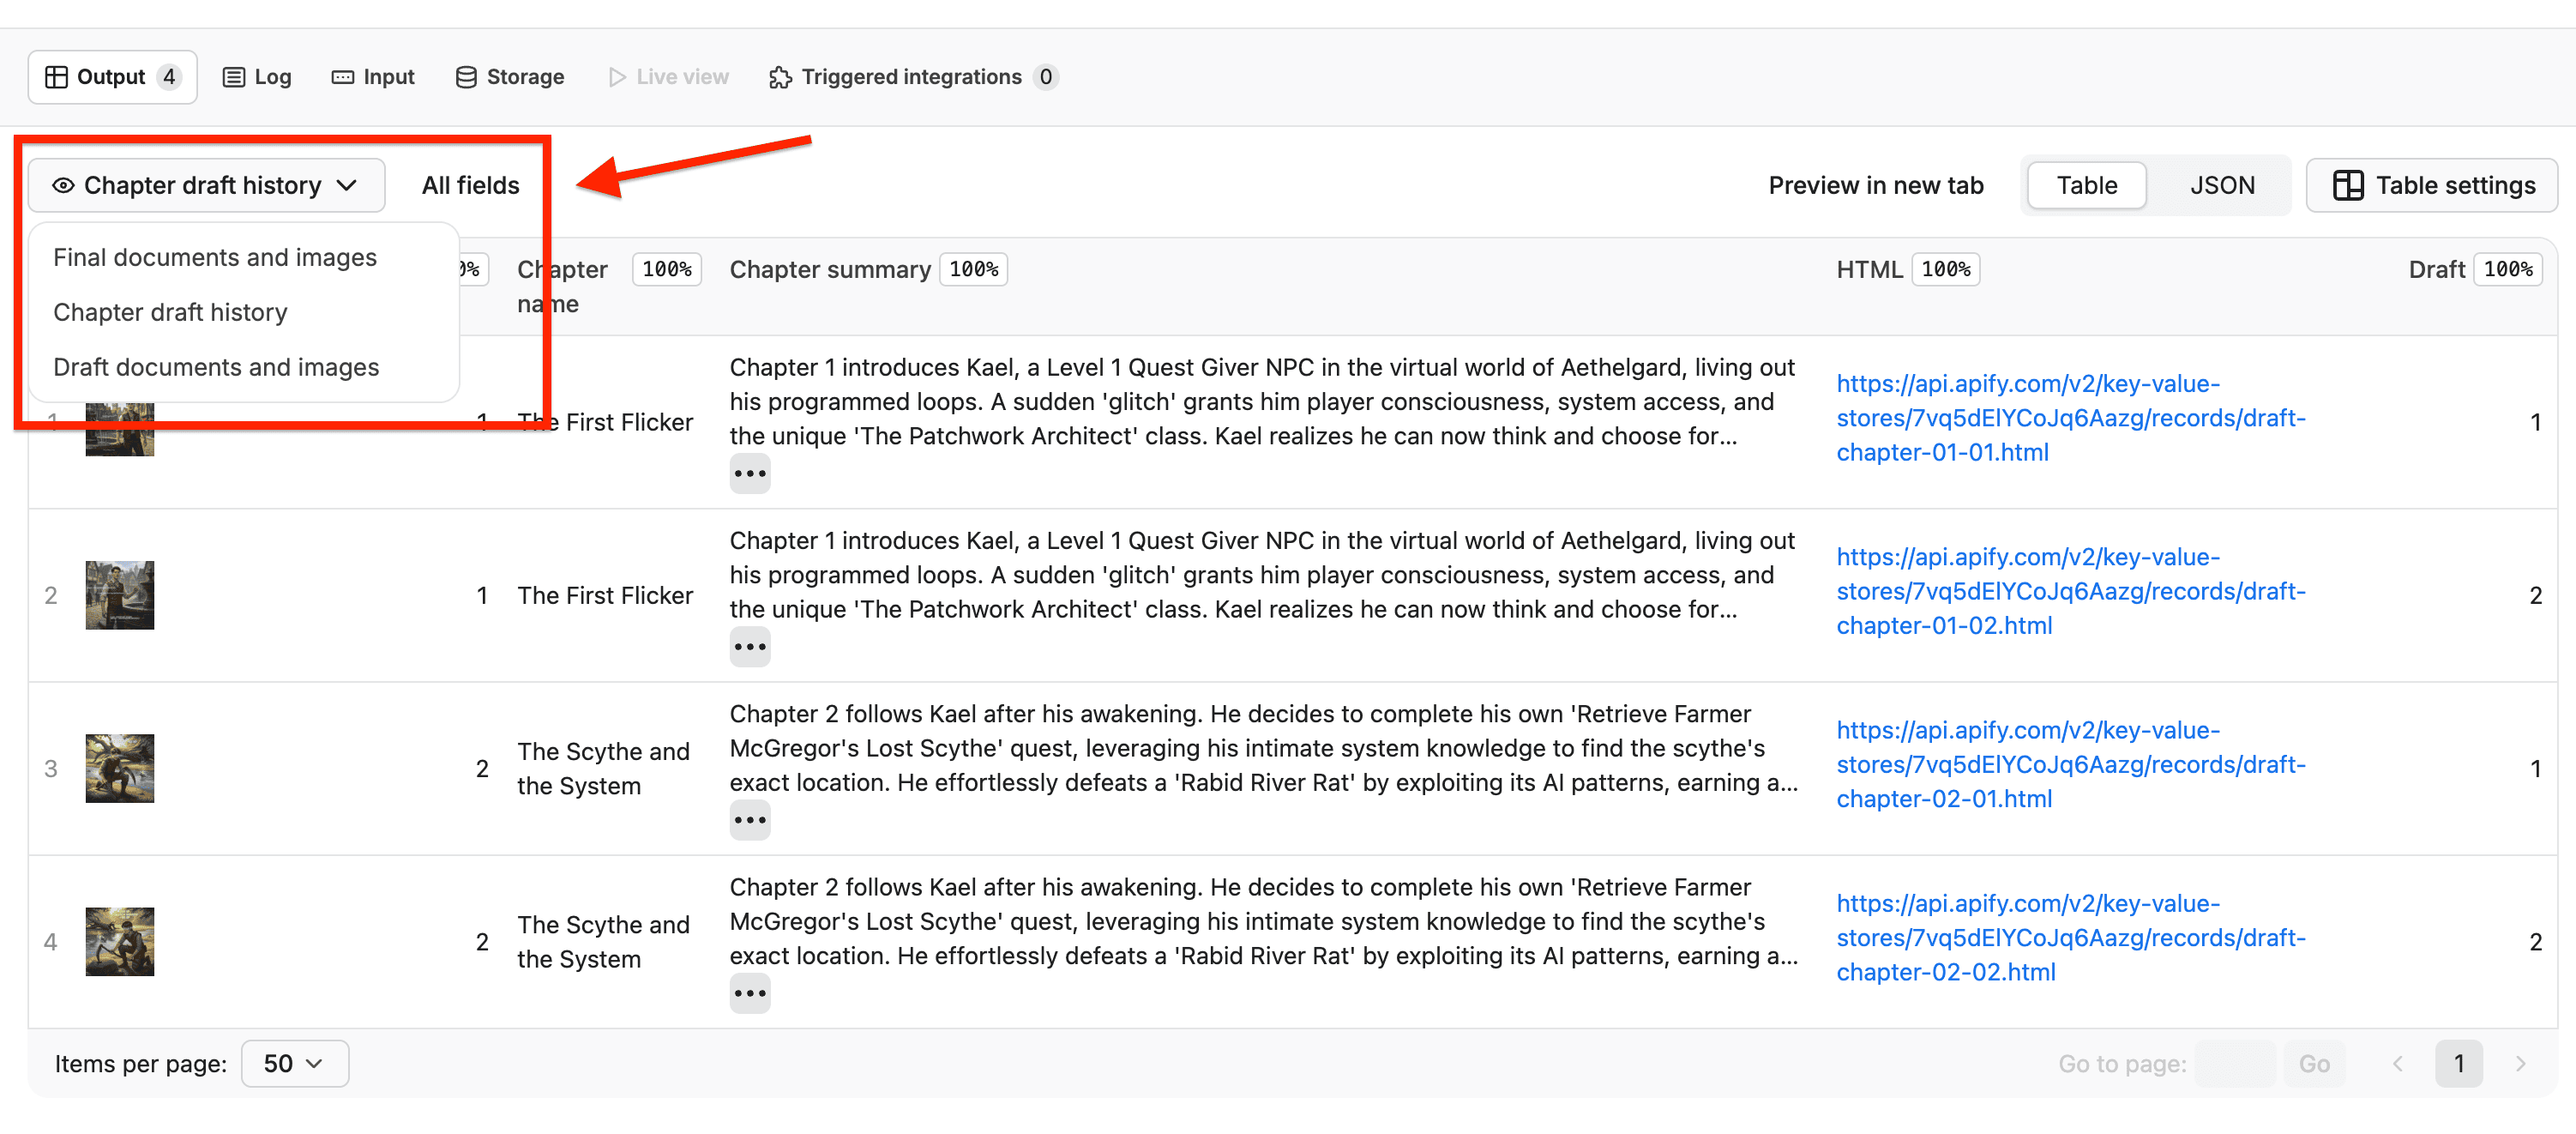The height and width of the screenshot is (1134, 2576).
Task: Switch to the Log tab
Action: [x=257, y=77]
